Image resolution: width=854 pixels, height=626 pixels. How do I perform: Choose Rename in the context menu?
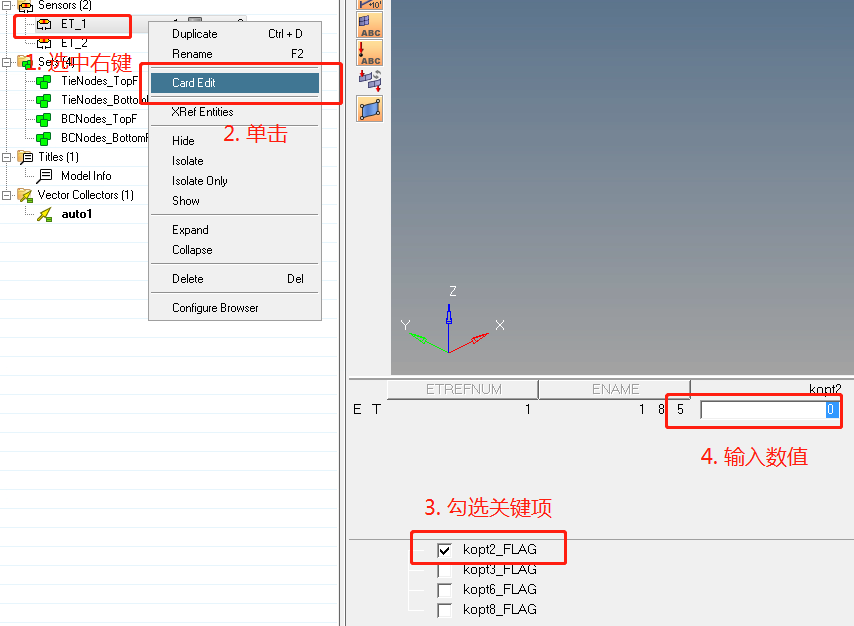(x=235, y=54)
